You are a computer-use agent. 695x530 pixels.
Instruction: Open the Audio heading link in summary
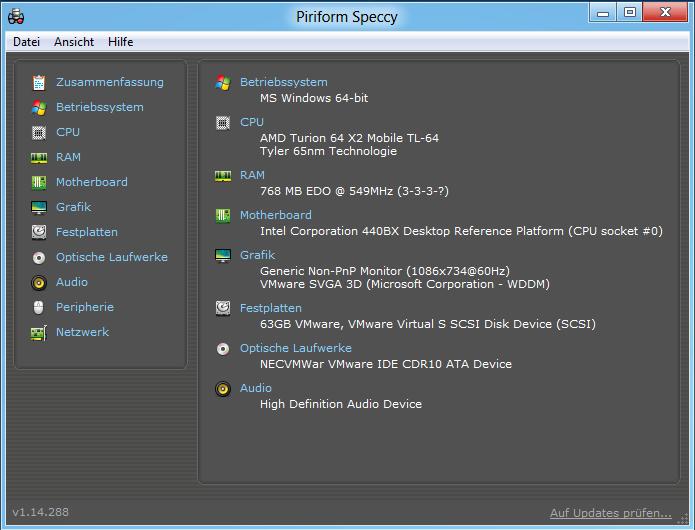tap(256, 388)
